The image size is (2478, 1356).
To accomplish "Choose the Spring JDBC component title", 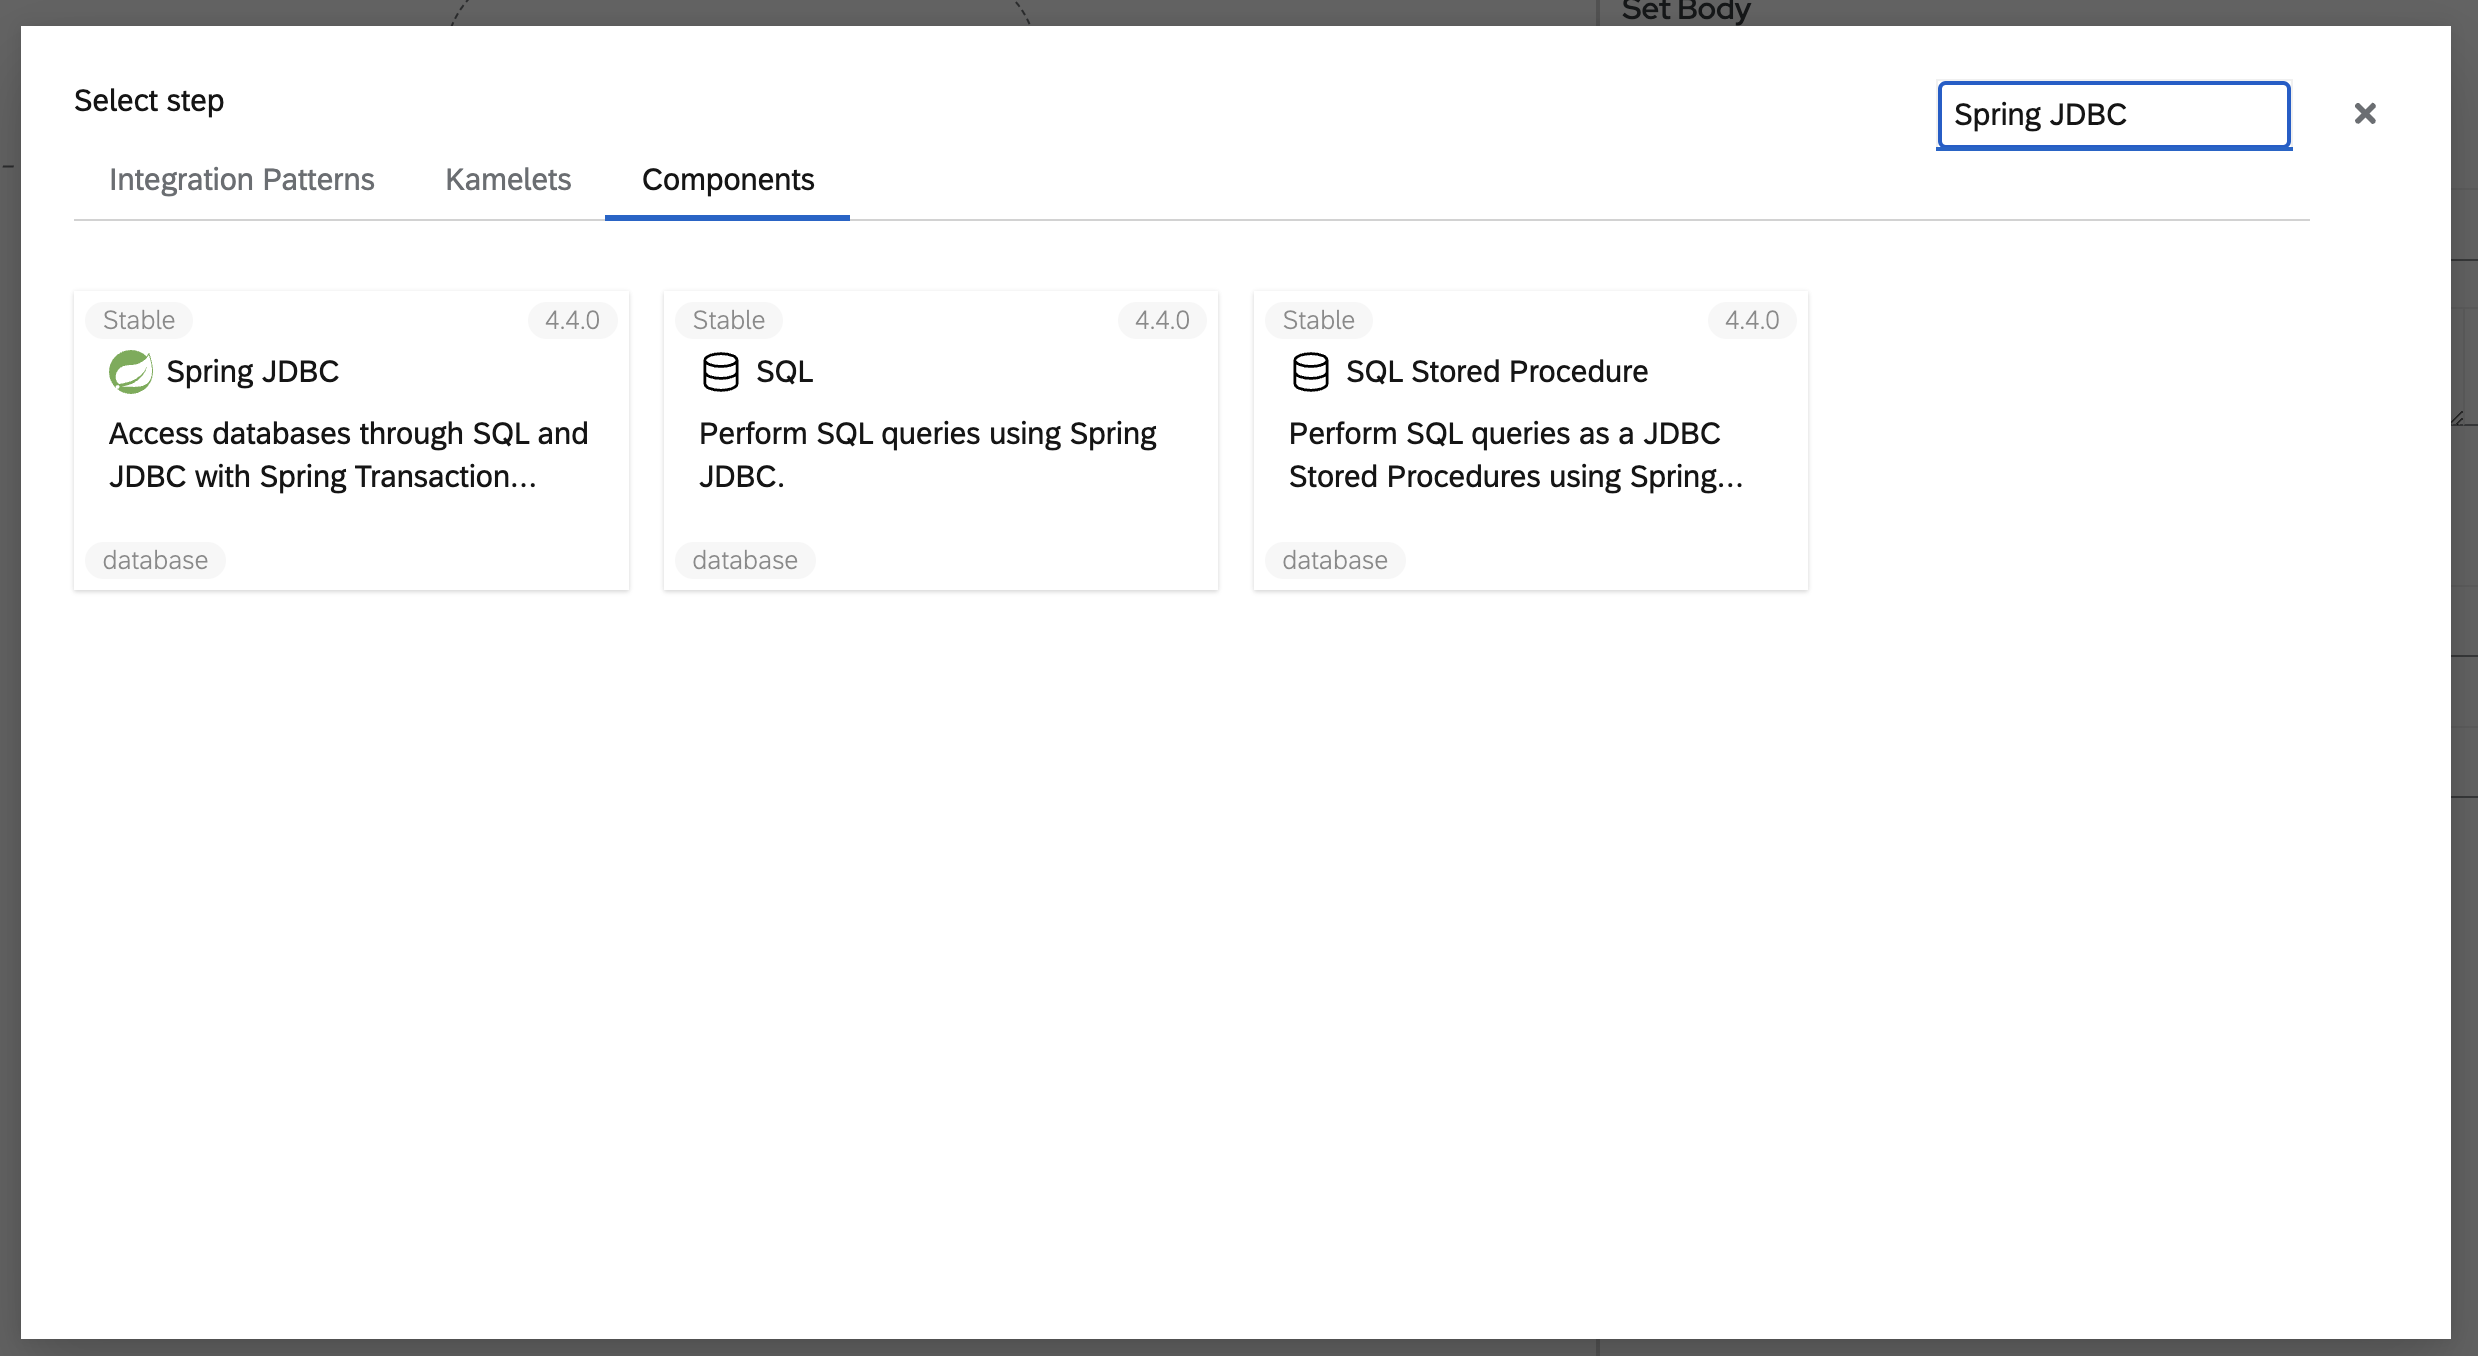I will click(253, 371).
